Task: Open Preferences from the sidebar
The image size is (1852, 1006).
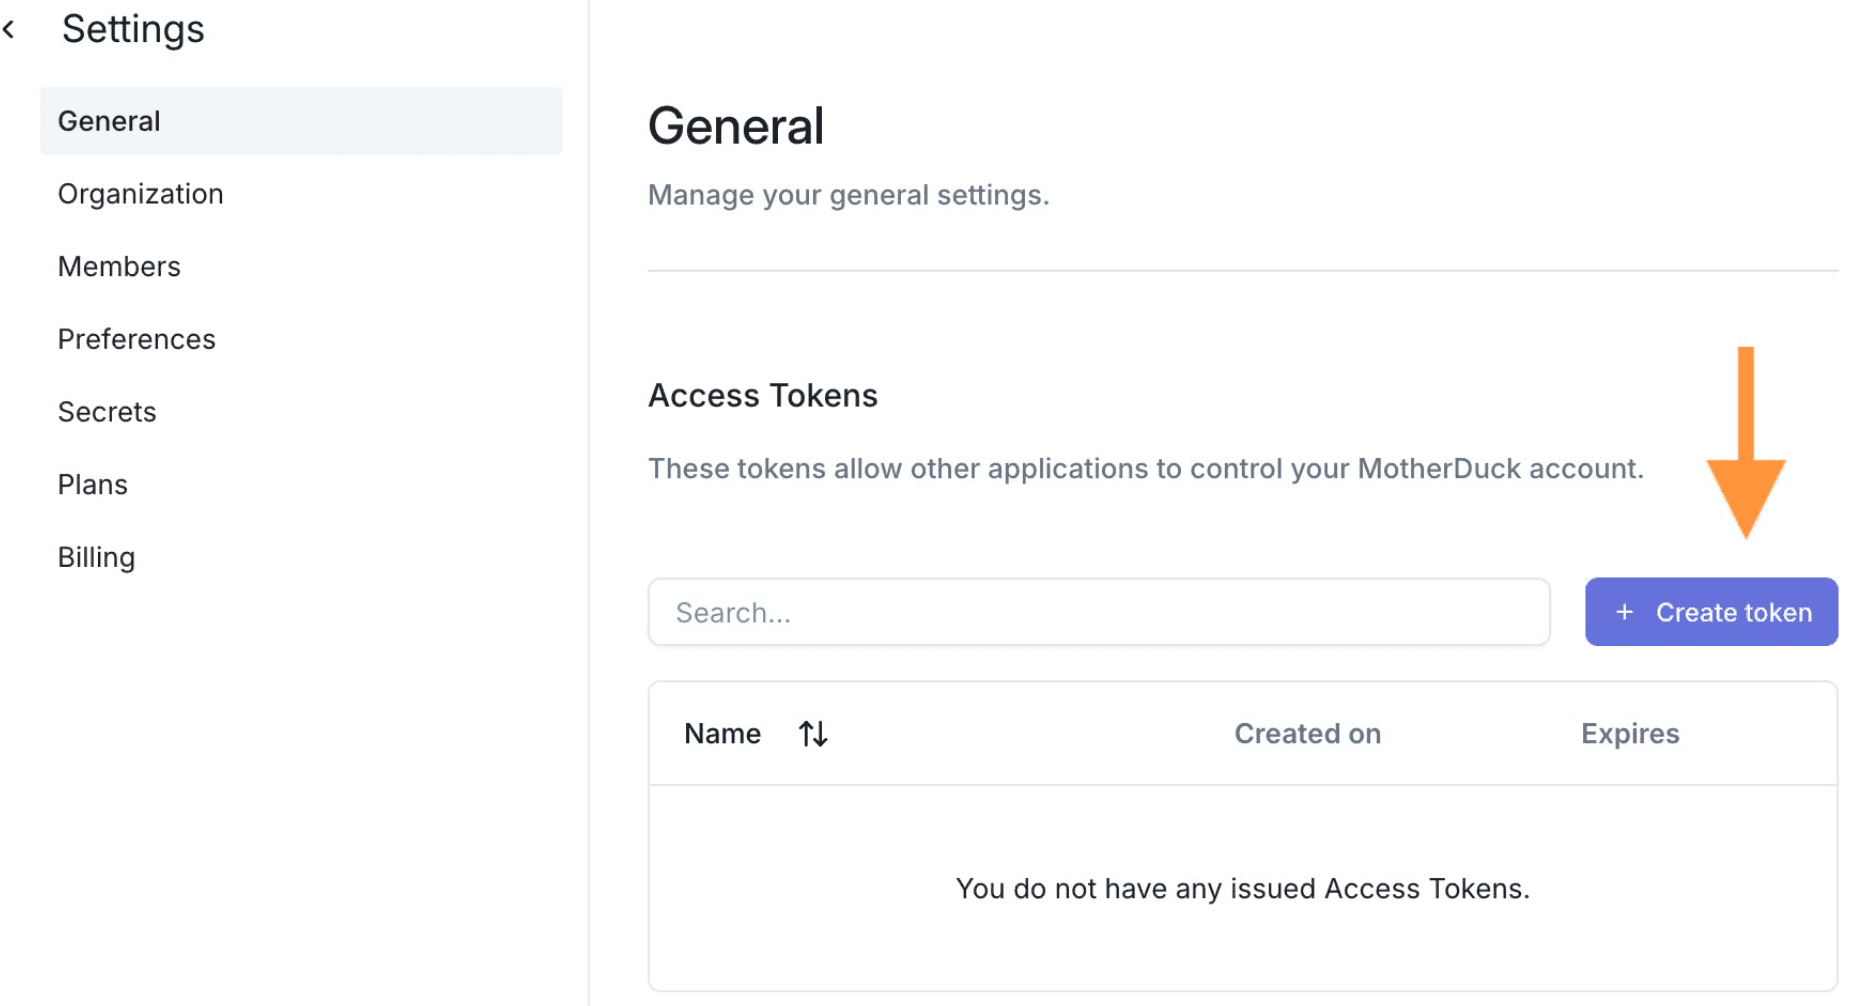Action: pos(136,340)
